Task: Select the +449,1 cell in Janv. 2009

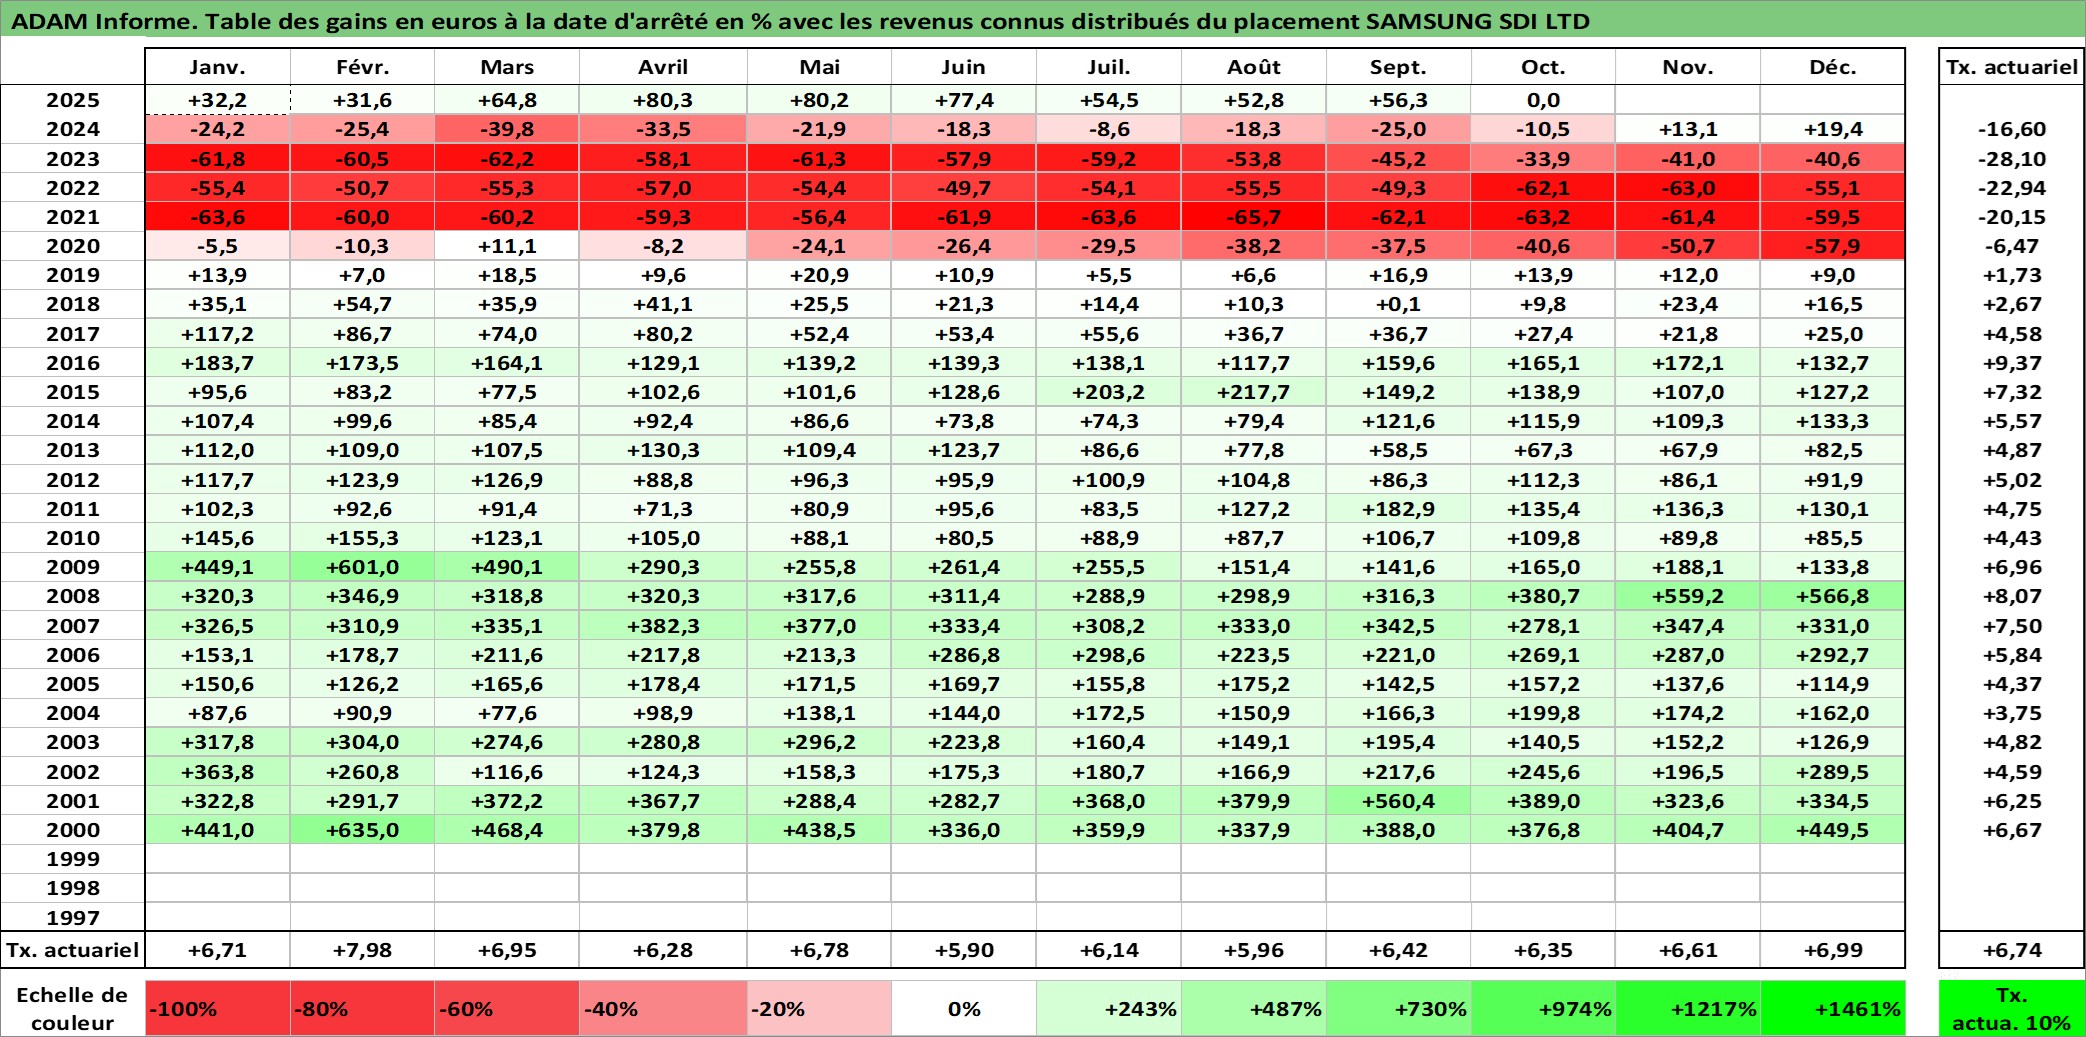Action: (x=218, y=567)
